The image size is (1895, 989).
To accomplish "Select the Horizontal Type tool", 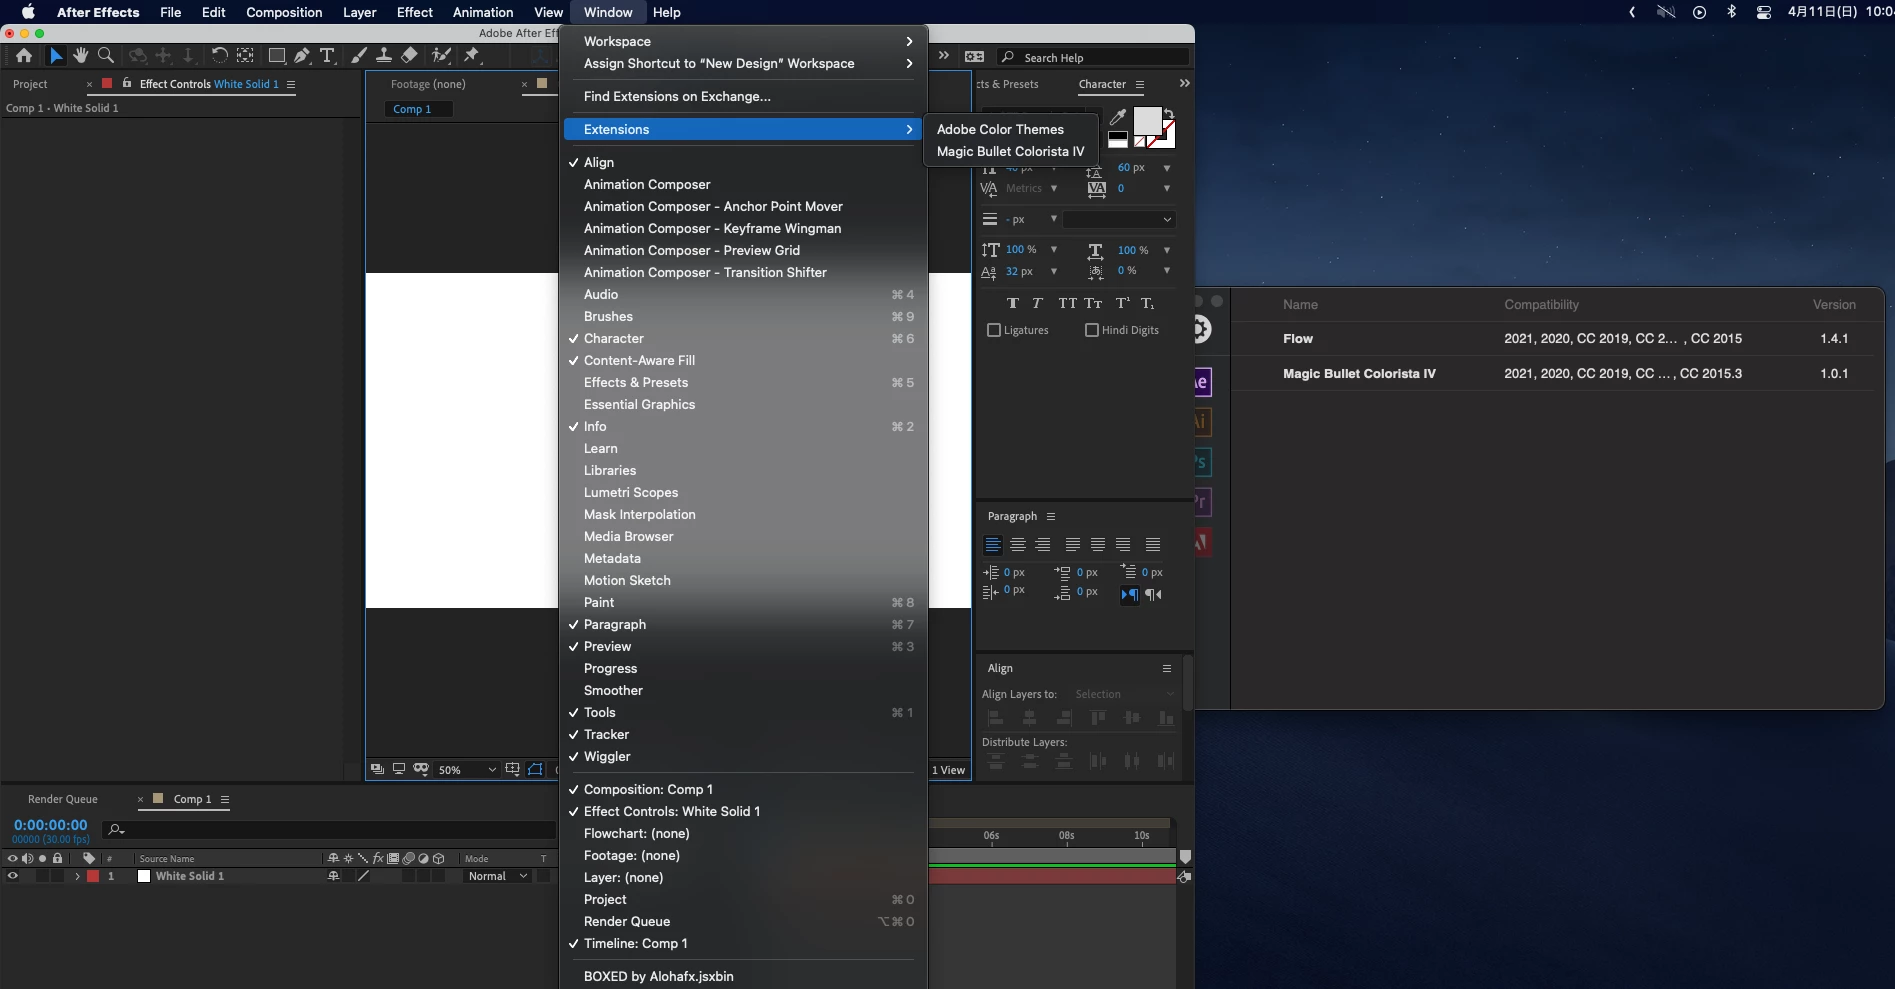I will 327,56.
